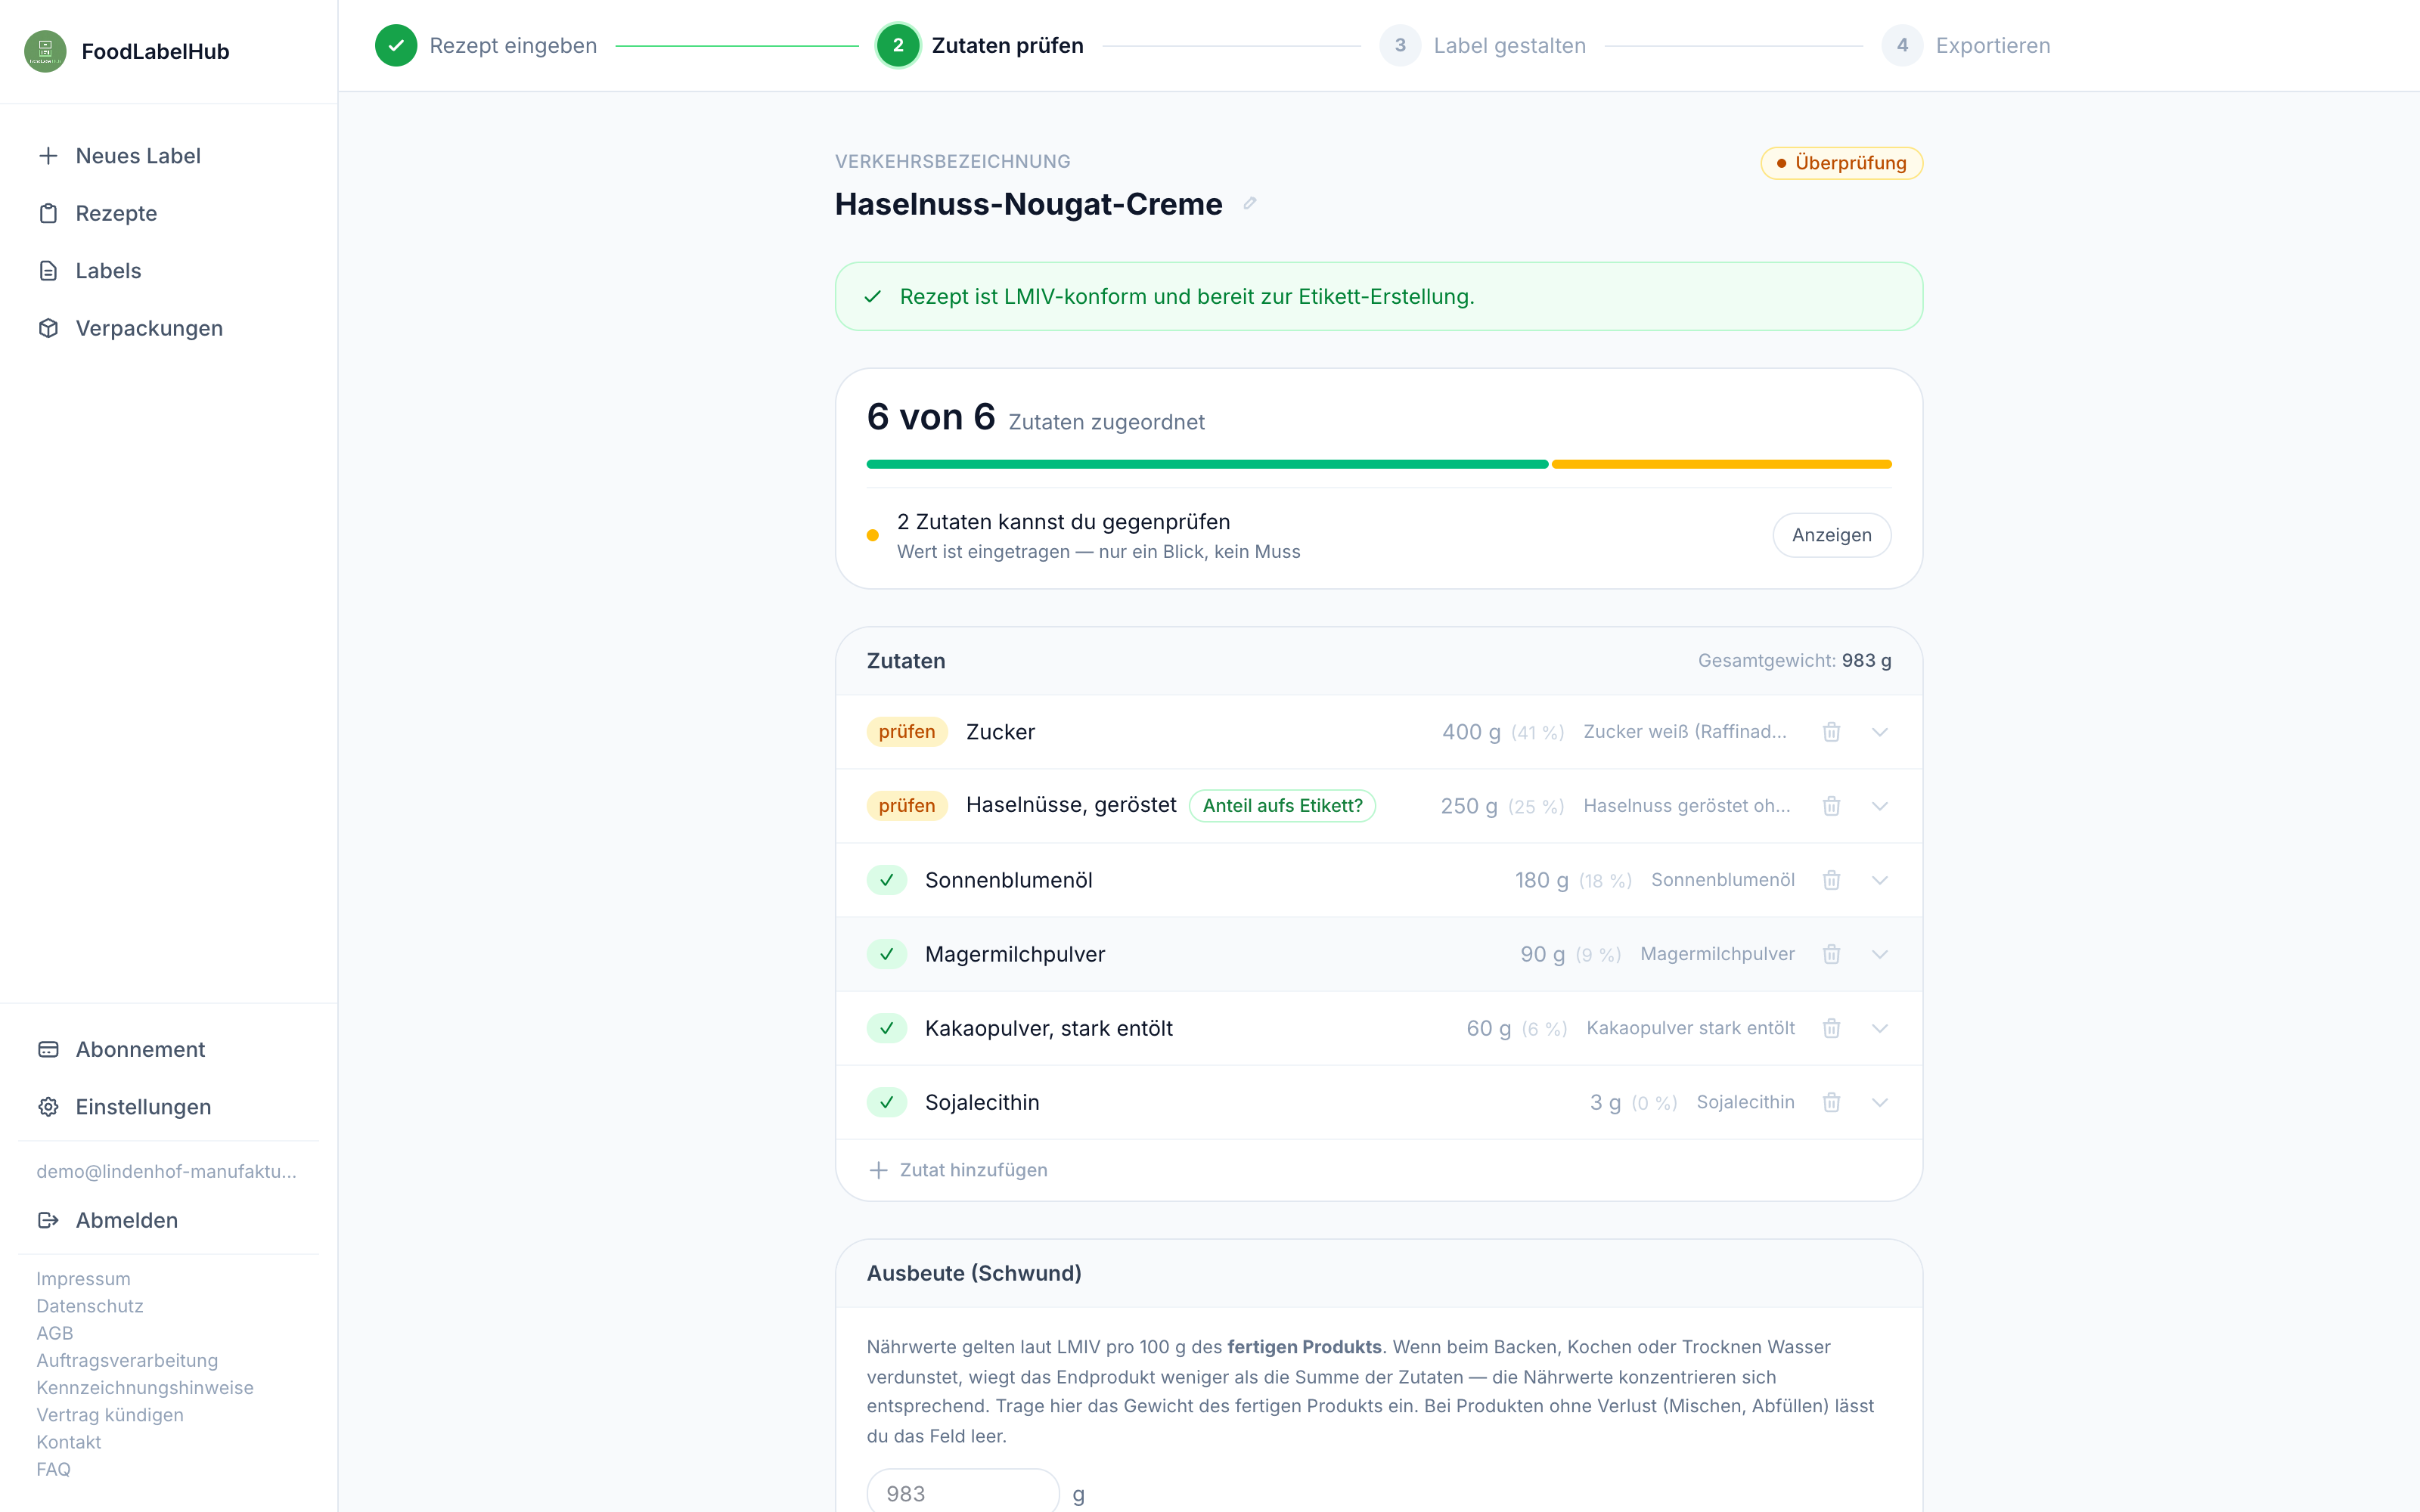Screen dimensions: 2420x1512
Task: Click the check badge beside Magermilchpulver
Action: point(887,954)
